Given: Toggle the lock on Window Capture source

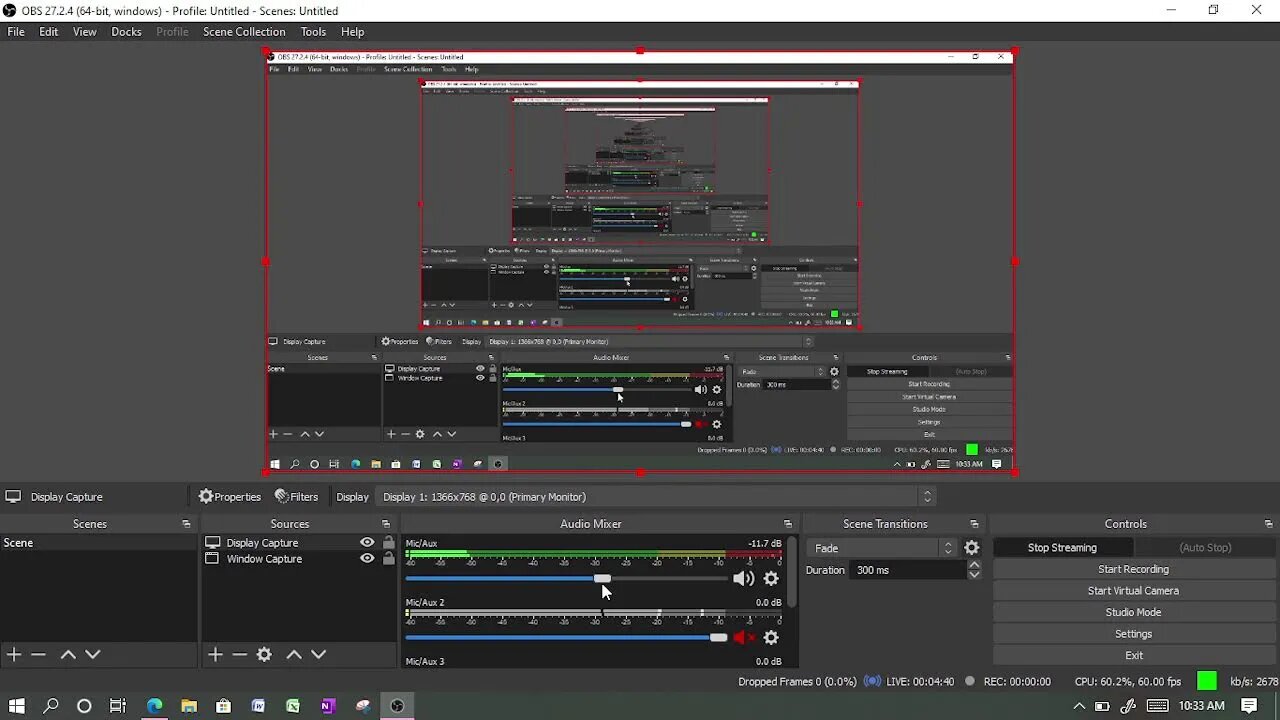Looking at the screenshot, I should click(x=388, y=559).
